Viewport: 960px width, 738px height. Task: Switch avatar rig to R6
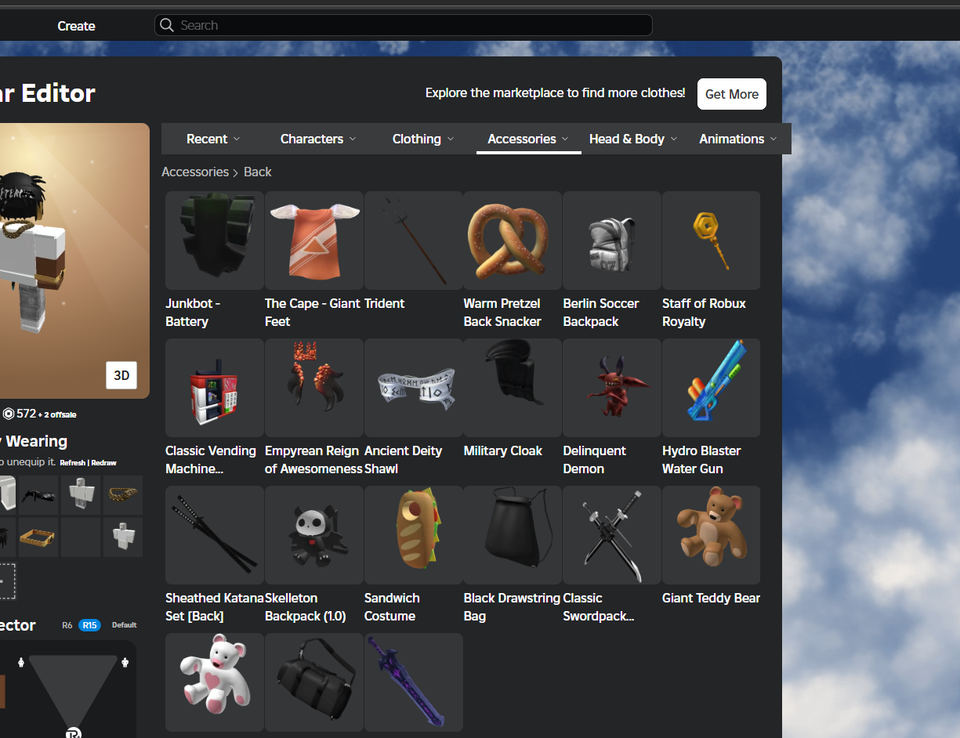click(67, 625)
